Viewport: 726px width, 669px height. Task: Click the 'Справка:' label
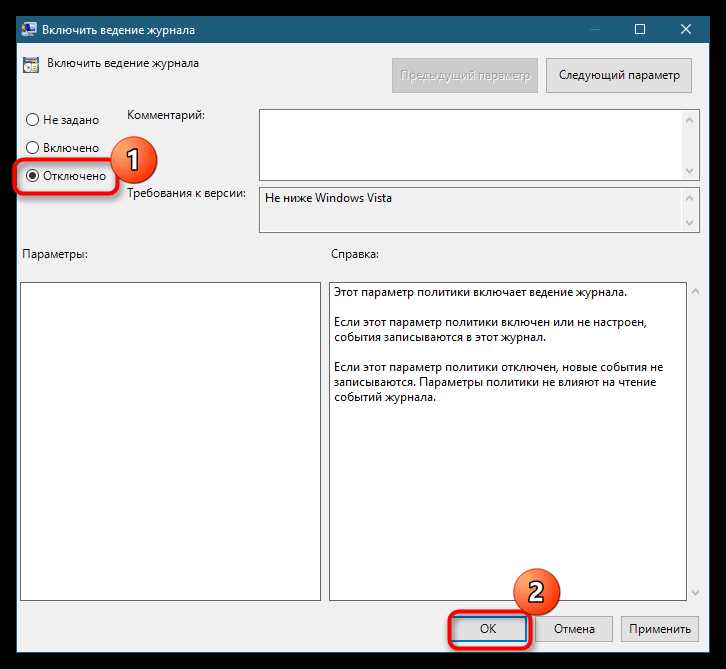coord(355,254)
